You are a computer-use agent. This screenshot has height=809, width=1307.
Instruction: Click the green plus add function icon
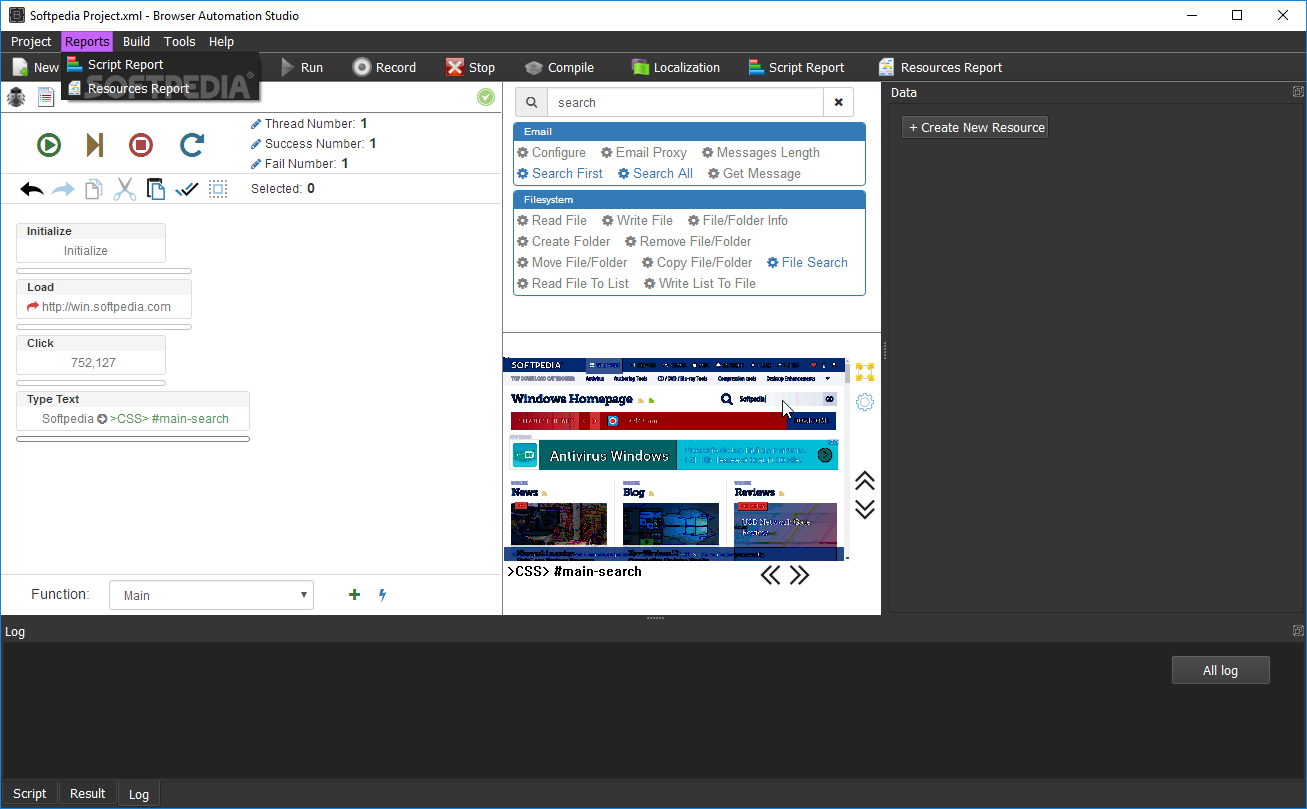point(354,595)
